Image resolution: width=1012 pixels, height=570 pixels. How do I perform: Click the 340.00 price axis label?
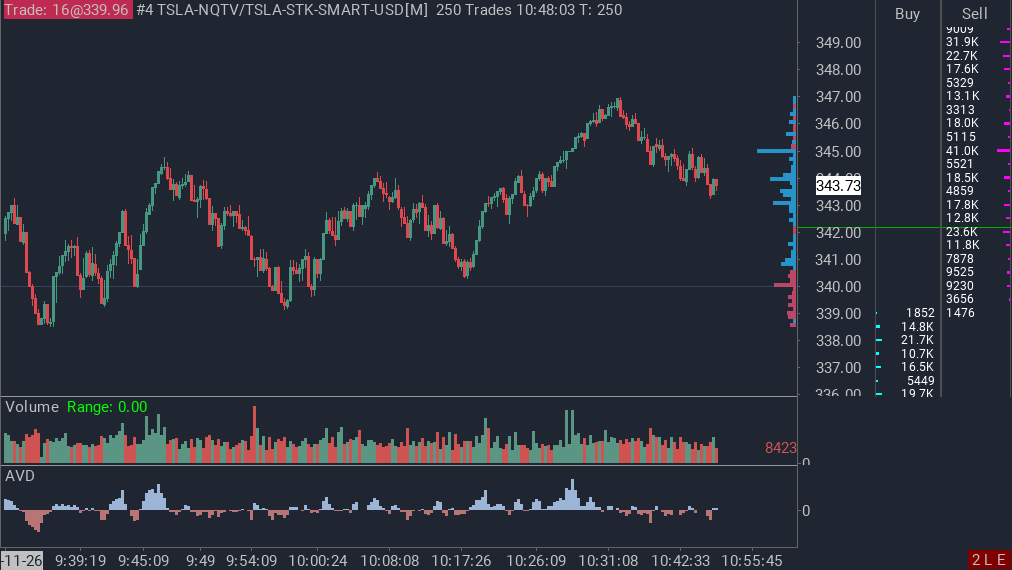(839, 287)
